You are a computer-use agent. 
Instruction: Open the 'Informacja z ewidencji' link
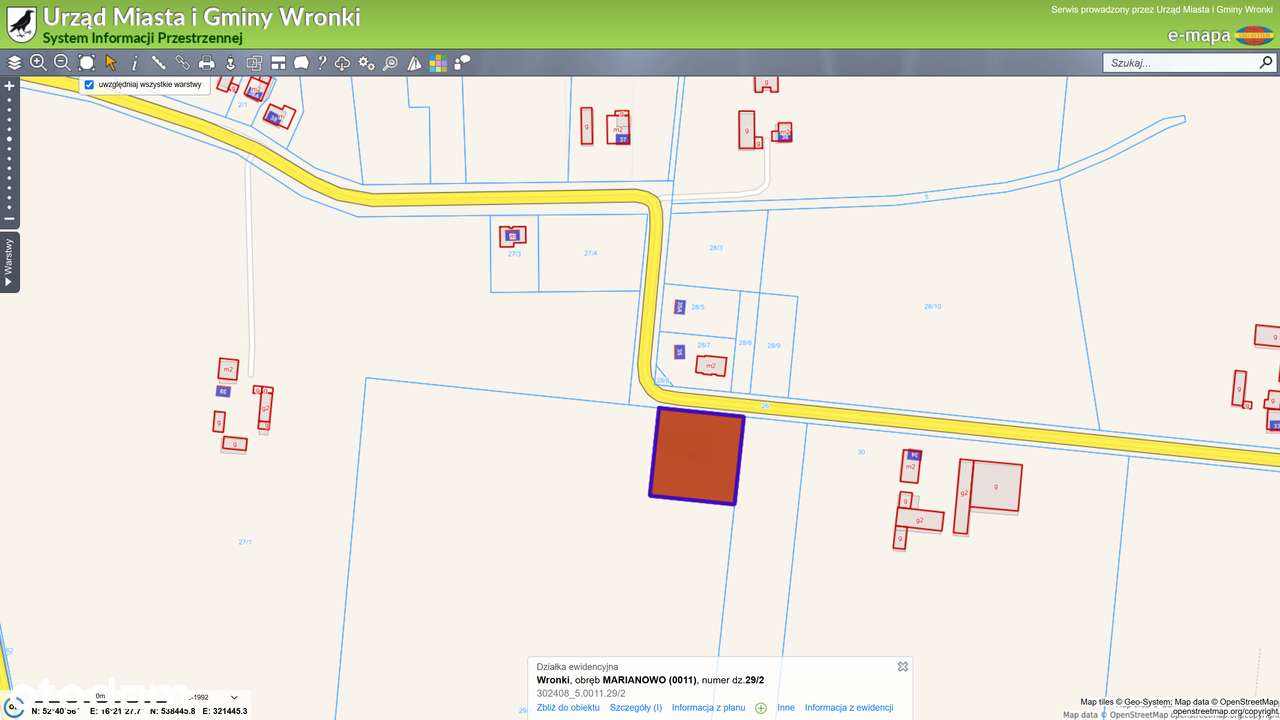(x=849, y=708)
